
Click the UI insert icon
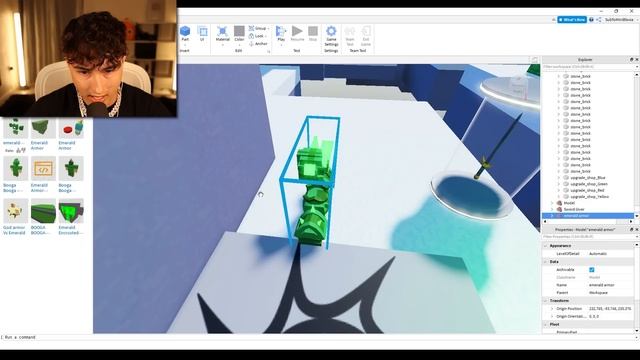coord(202,31)
